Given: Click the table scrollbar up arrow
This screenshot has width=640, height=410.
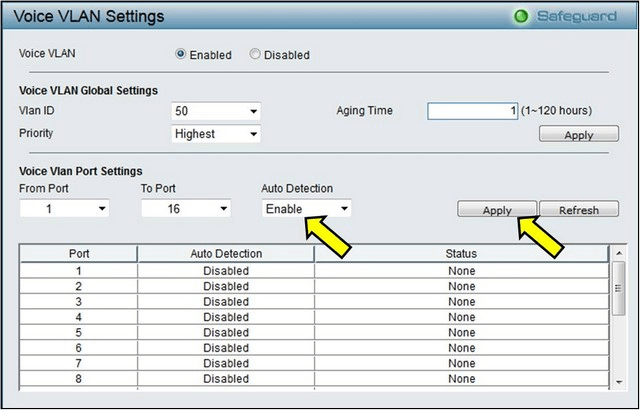Looking at the screenshot, I should pos(619,253).
